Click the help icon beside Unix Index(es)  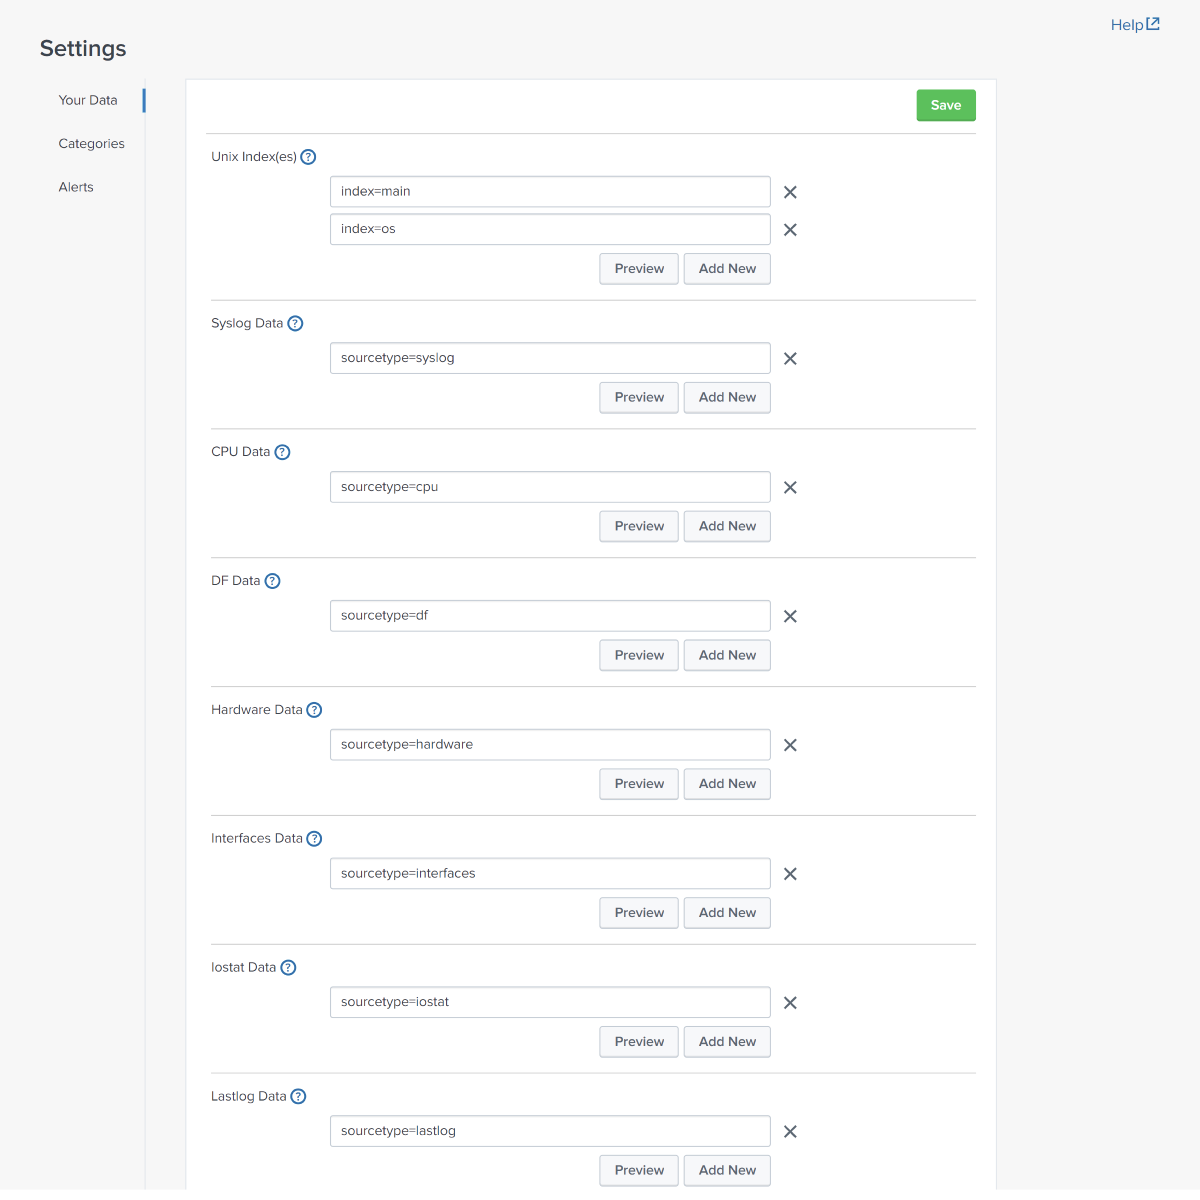[x=308, y=157]
